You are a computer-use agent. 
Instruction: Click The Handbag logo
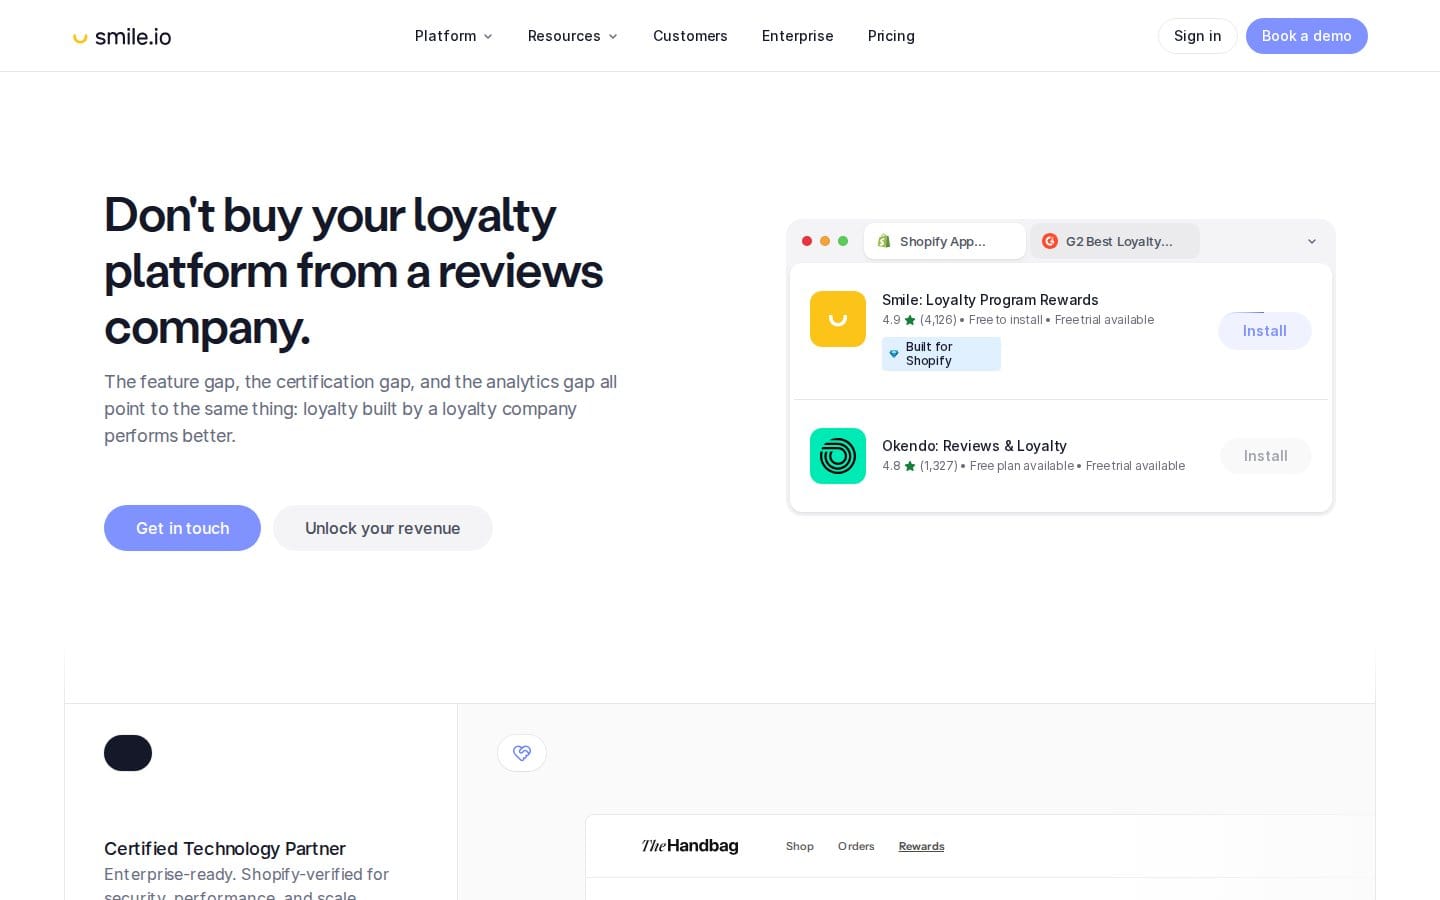[x=690, y=846]
